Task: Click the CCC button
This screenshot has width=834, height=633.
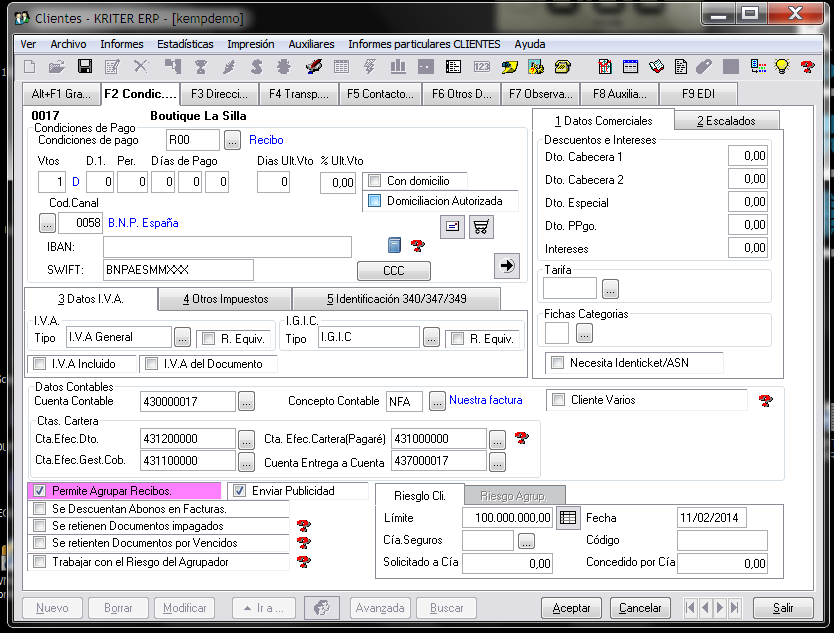Action: pos(394,271)
